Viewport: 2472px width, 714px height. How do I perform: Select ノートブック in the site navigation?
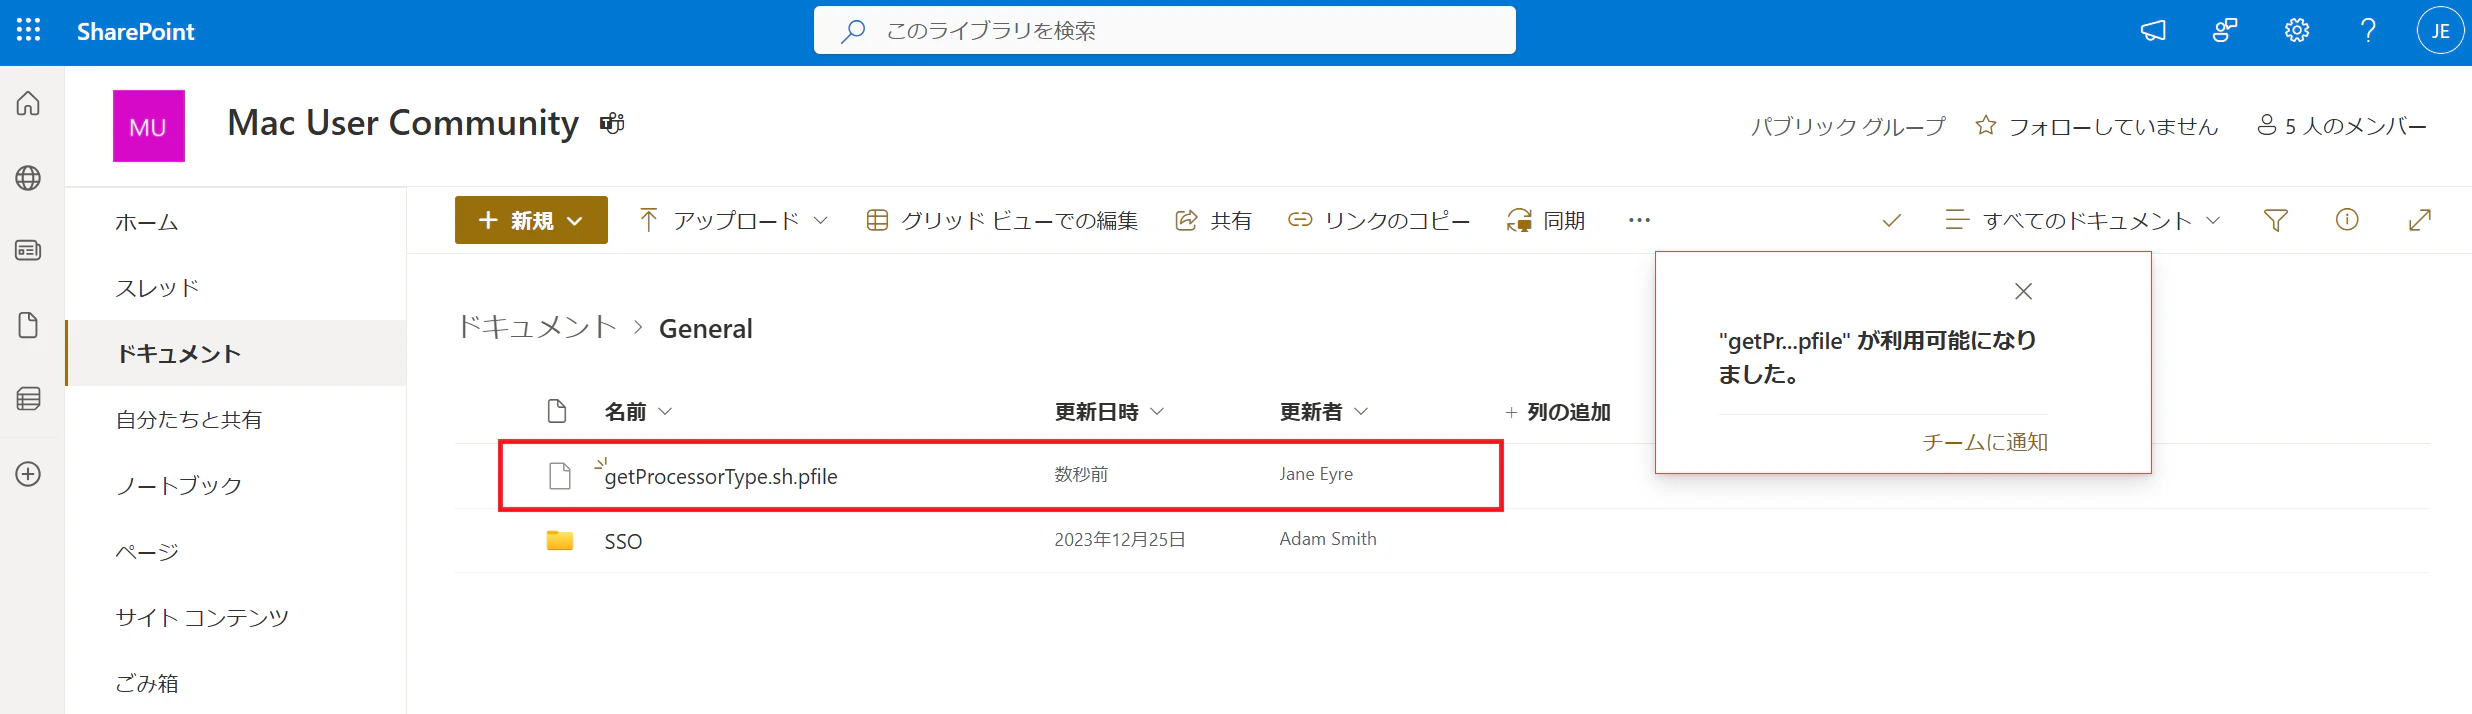[x=179, y=486]
